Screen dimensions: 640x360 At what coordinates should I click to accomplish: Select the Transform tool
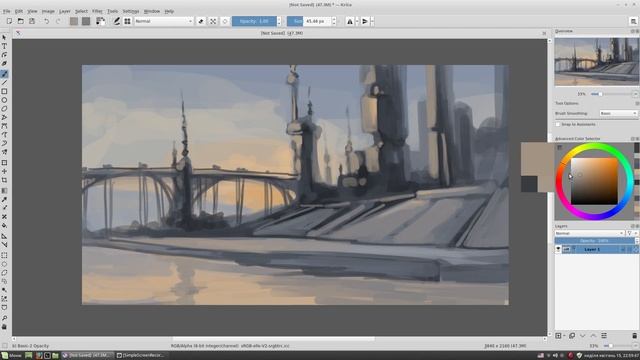pos(4,162)
